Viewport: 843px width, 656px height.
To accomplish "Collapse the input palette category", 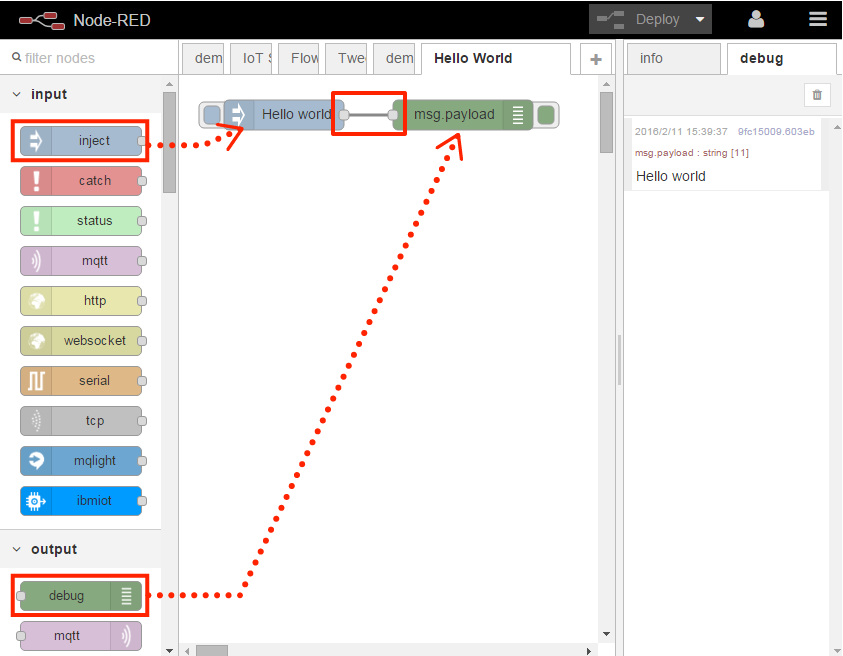I will tap(17, 95).
